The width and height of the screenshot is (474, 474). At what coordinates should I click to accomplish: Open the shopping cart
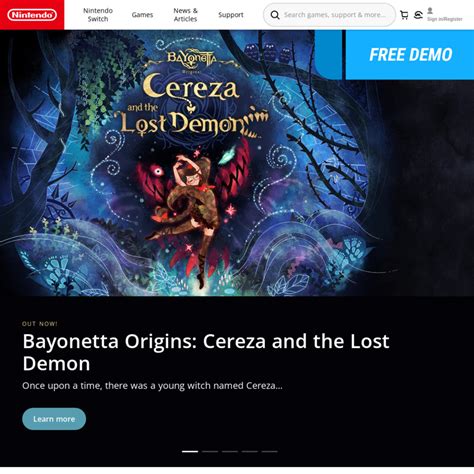tap(404, 15)
